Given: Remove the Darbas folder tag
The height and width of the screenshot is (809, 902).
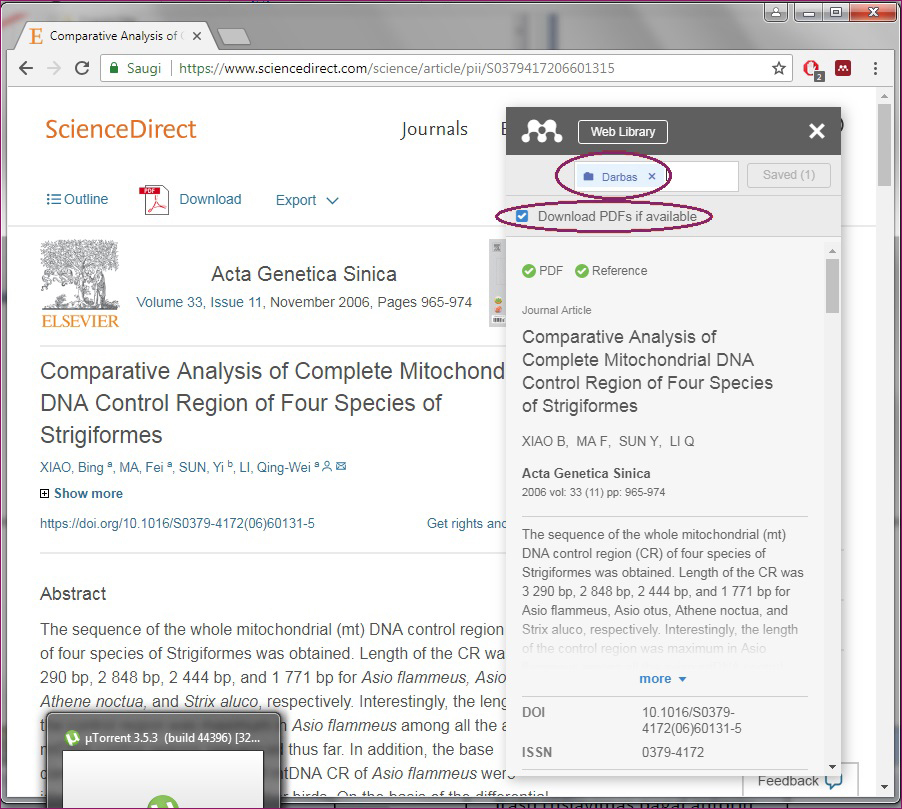Looking at the screenshot, I should (652, 177).
